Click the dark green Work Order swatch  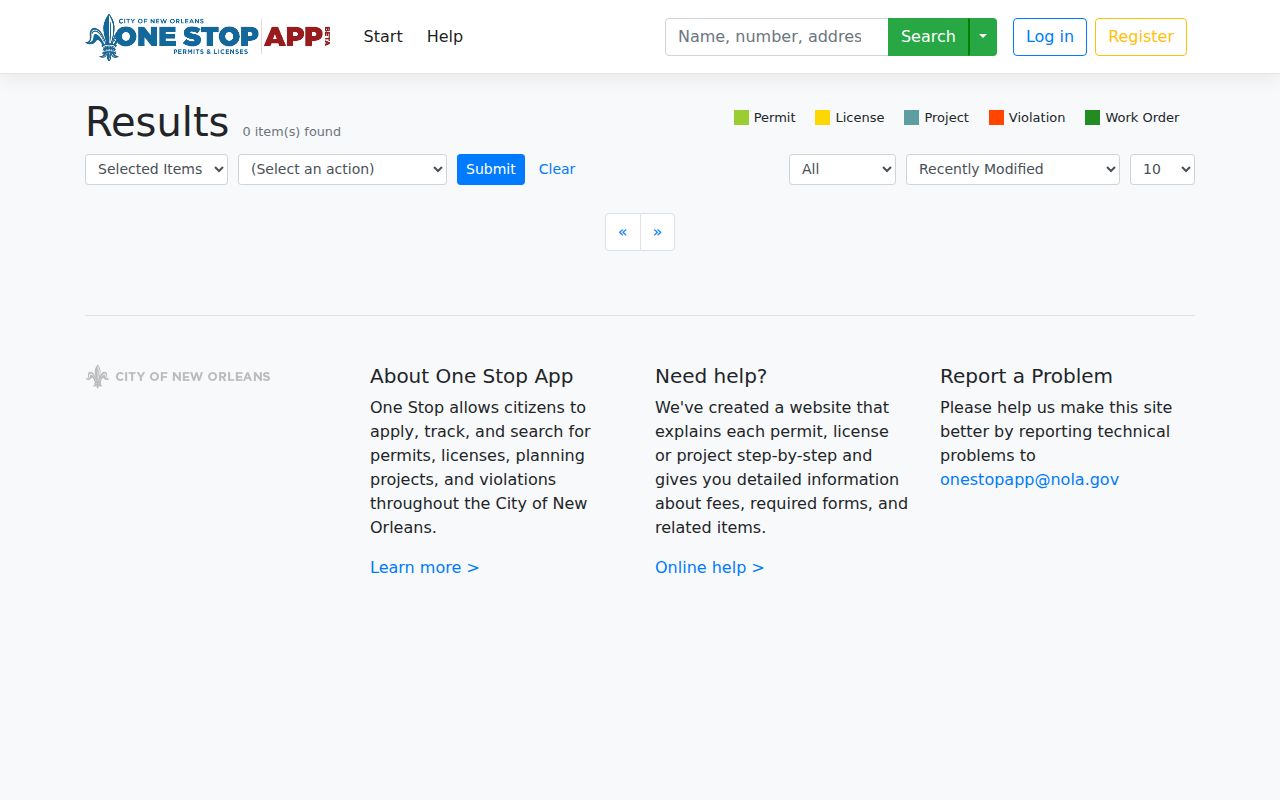[1093, 118]
